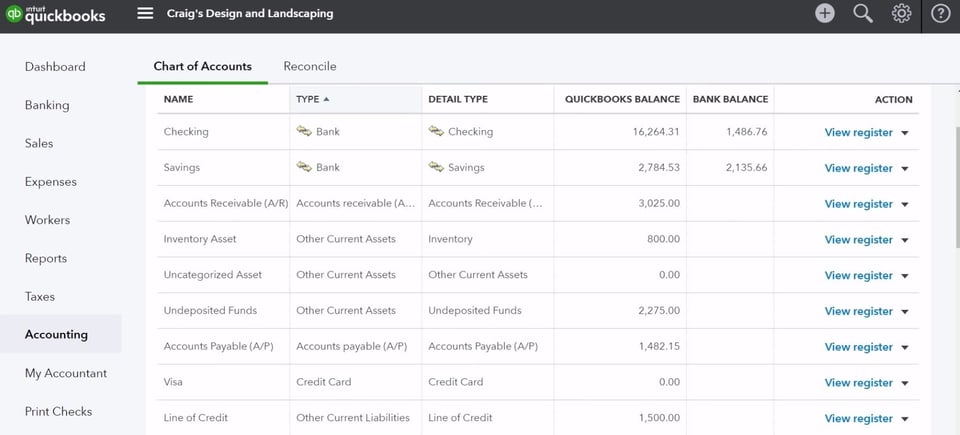The height and width of the screenshot is (435, 960).
Task: Open the help question mark icon
Action: click(940, 13)
